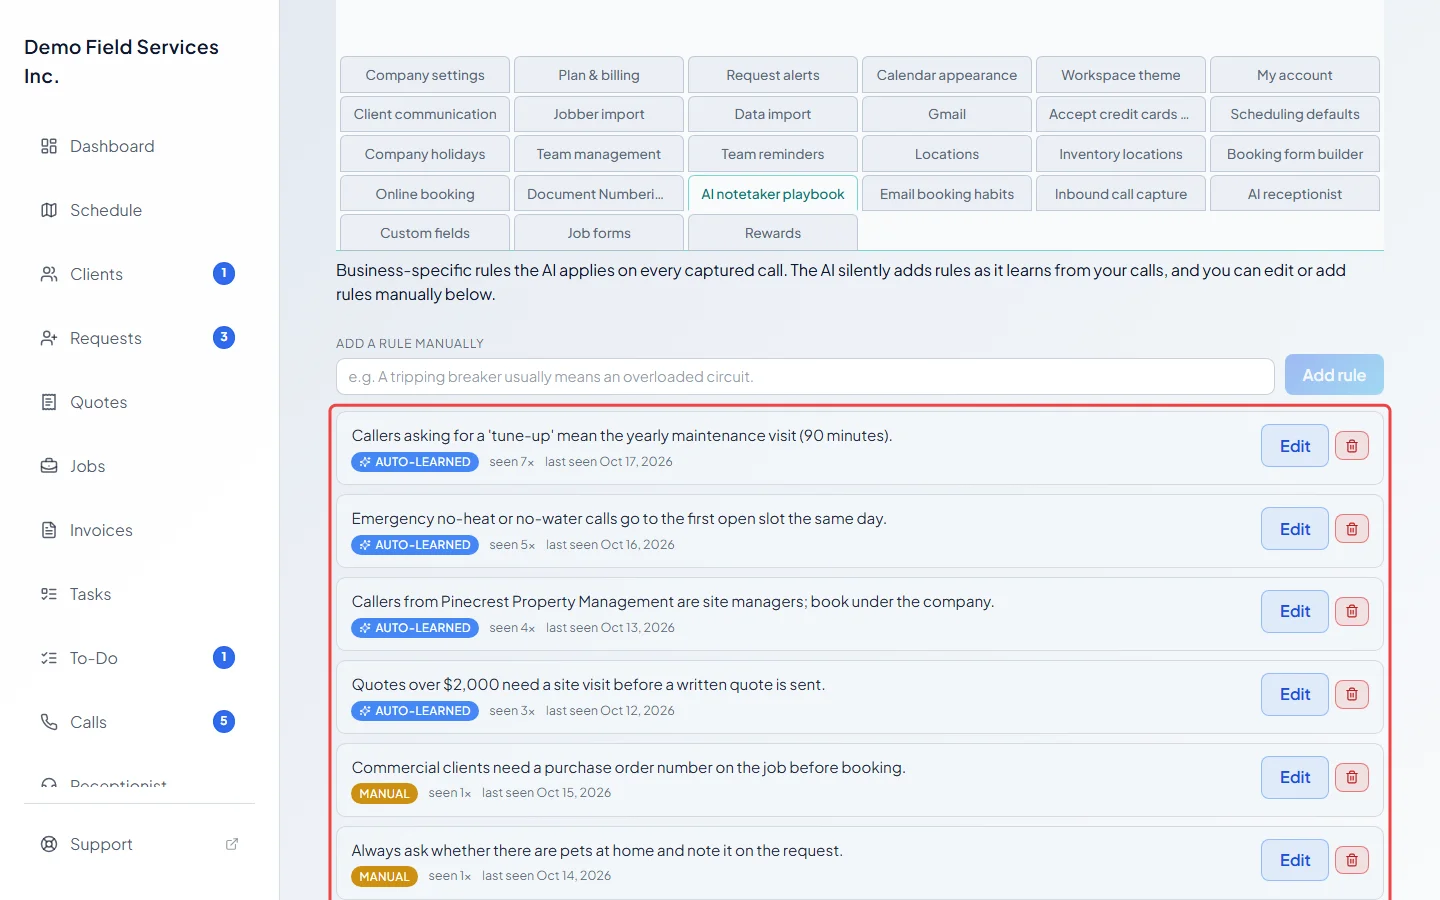Delete the emergency no-heat rule trash icon
1440x900 pixels.
click(1352, 529)
